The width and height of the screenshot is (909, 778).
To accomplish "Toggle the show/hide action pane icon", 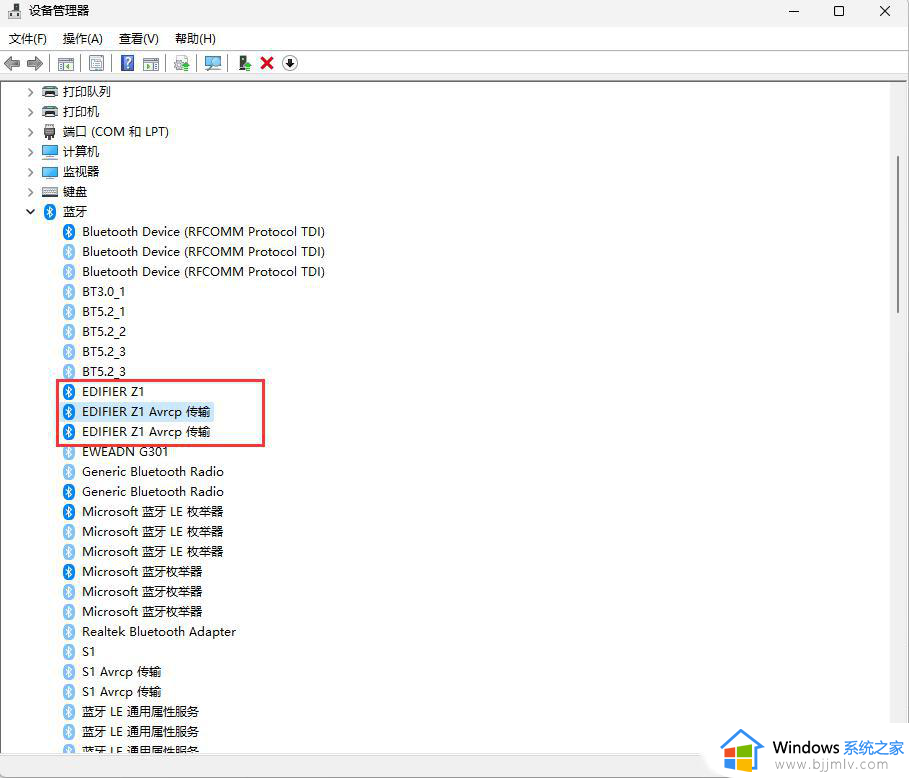I will pos(151,63).
